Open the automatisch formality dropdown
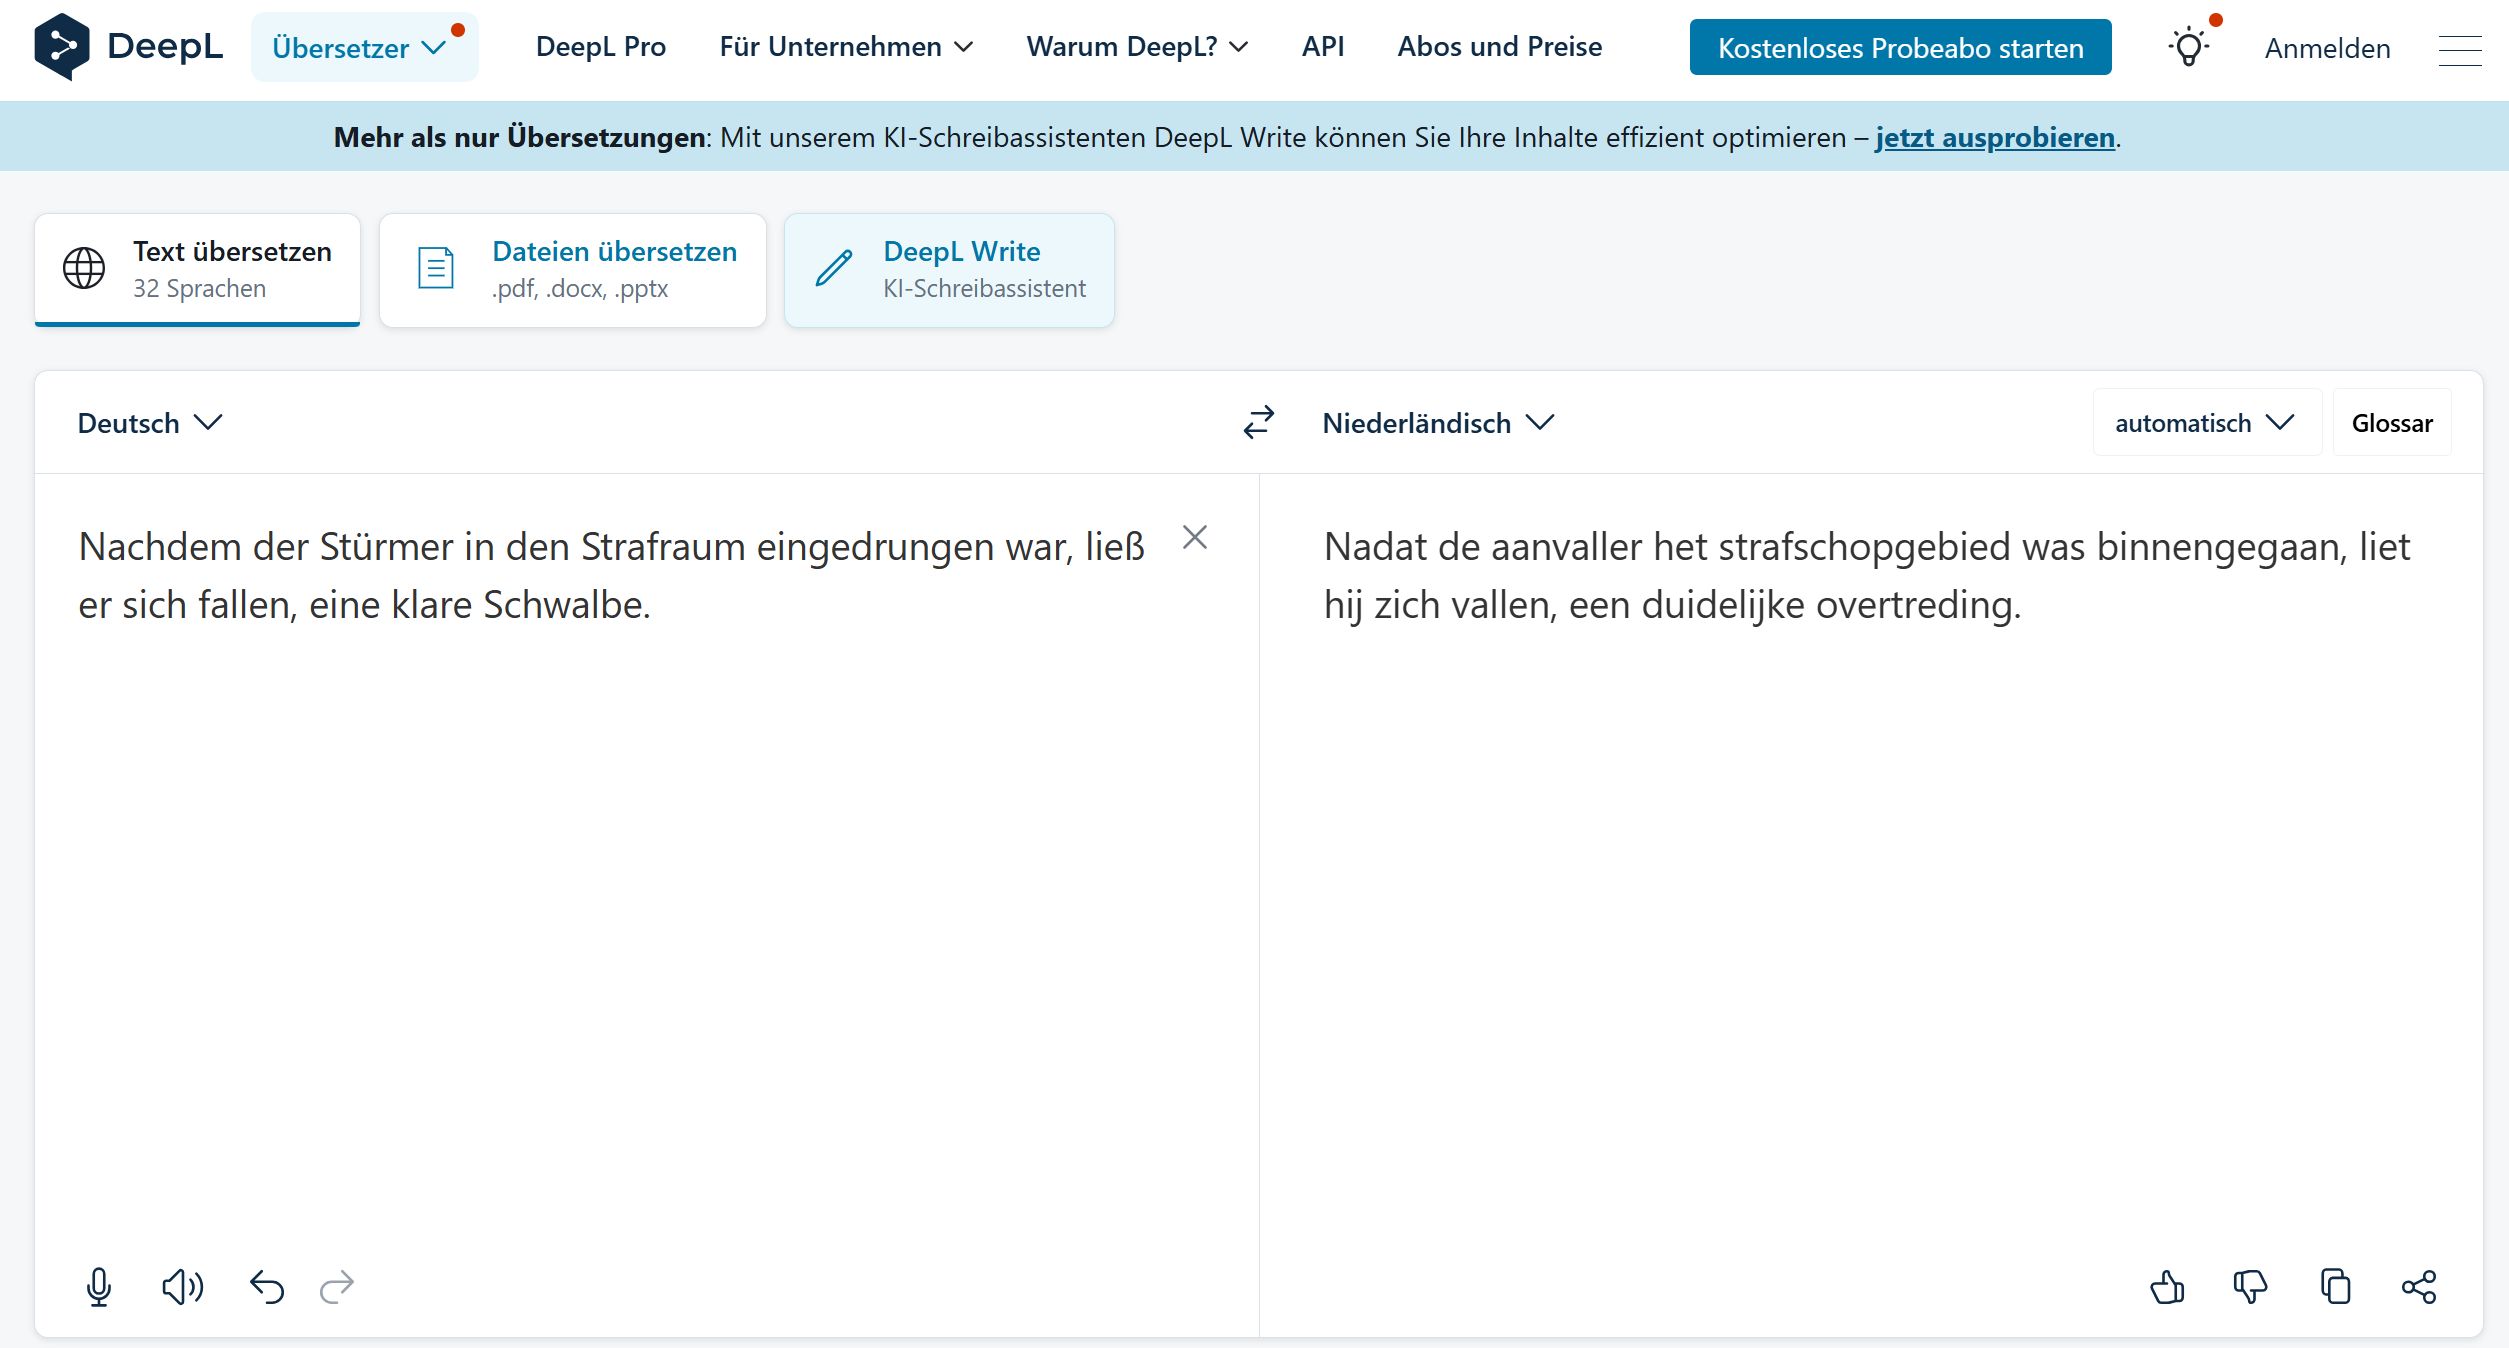 click(2206, 423)
